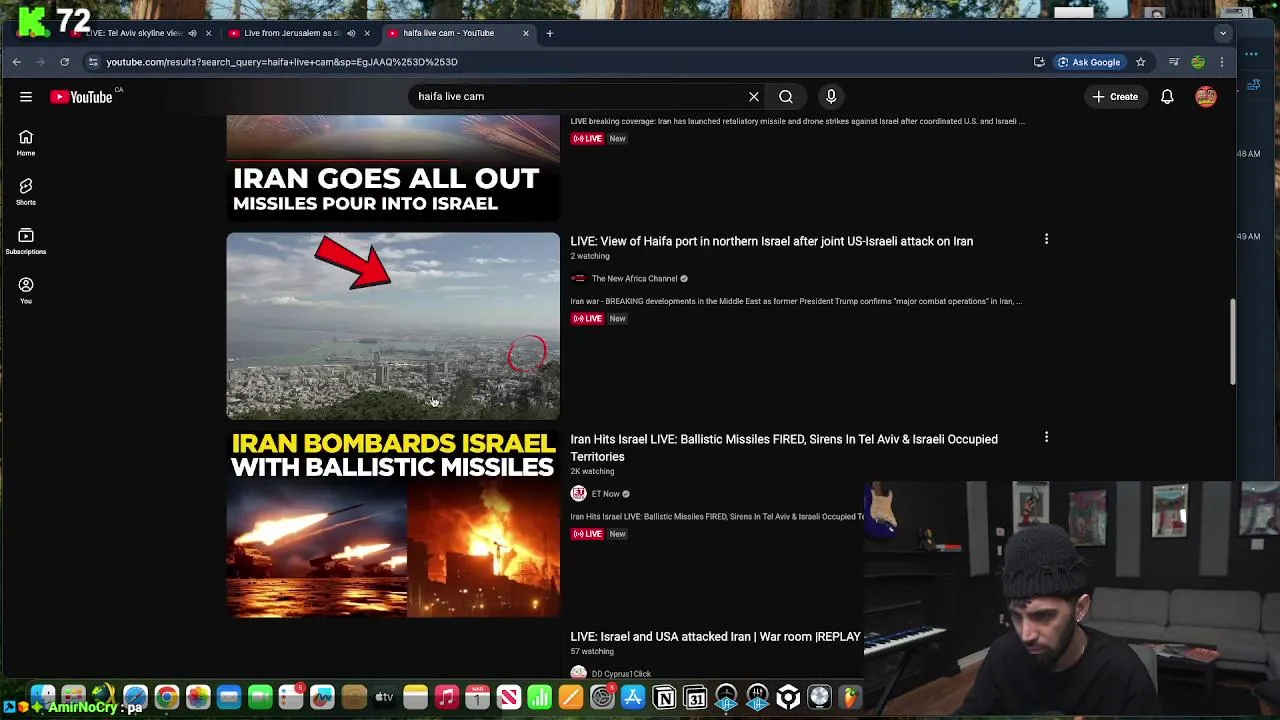Screen dimensions: 1280x720
Task: Go back in browser history
Action: point(17,62)
